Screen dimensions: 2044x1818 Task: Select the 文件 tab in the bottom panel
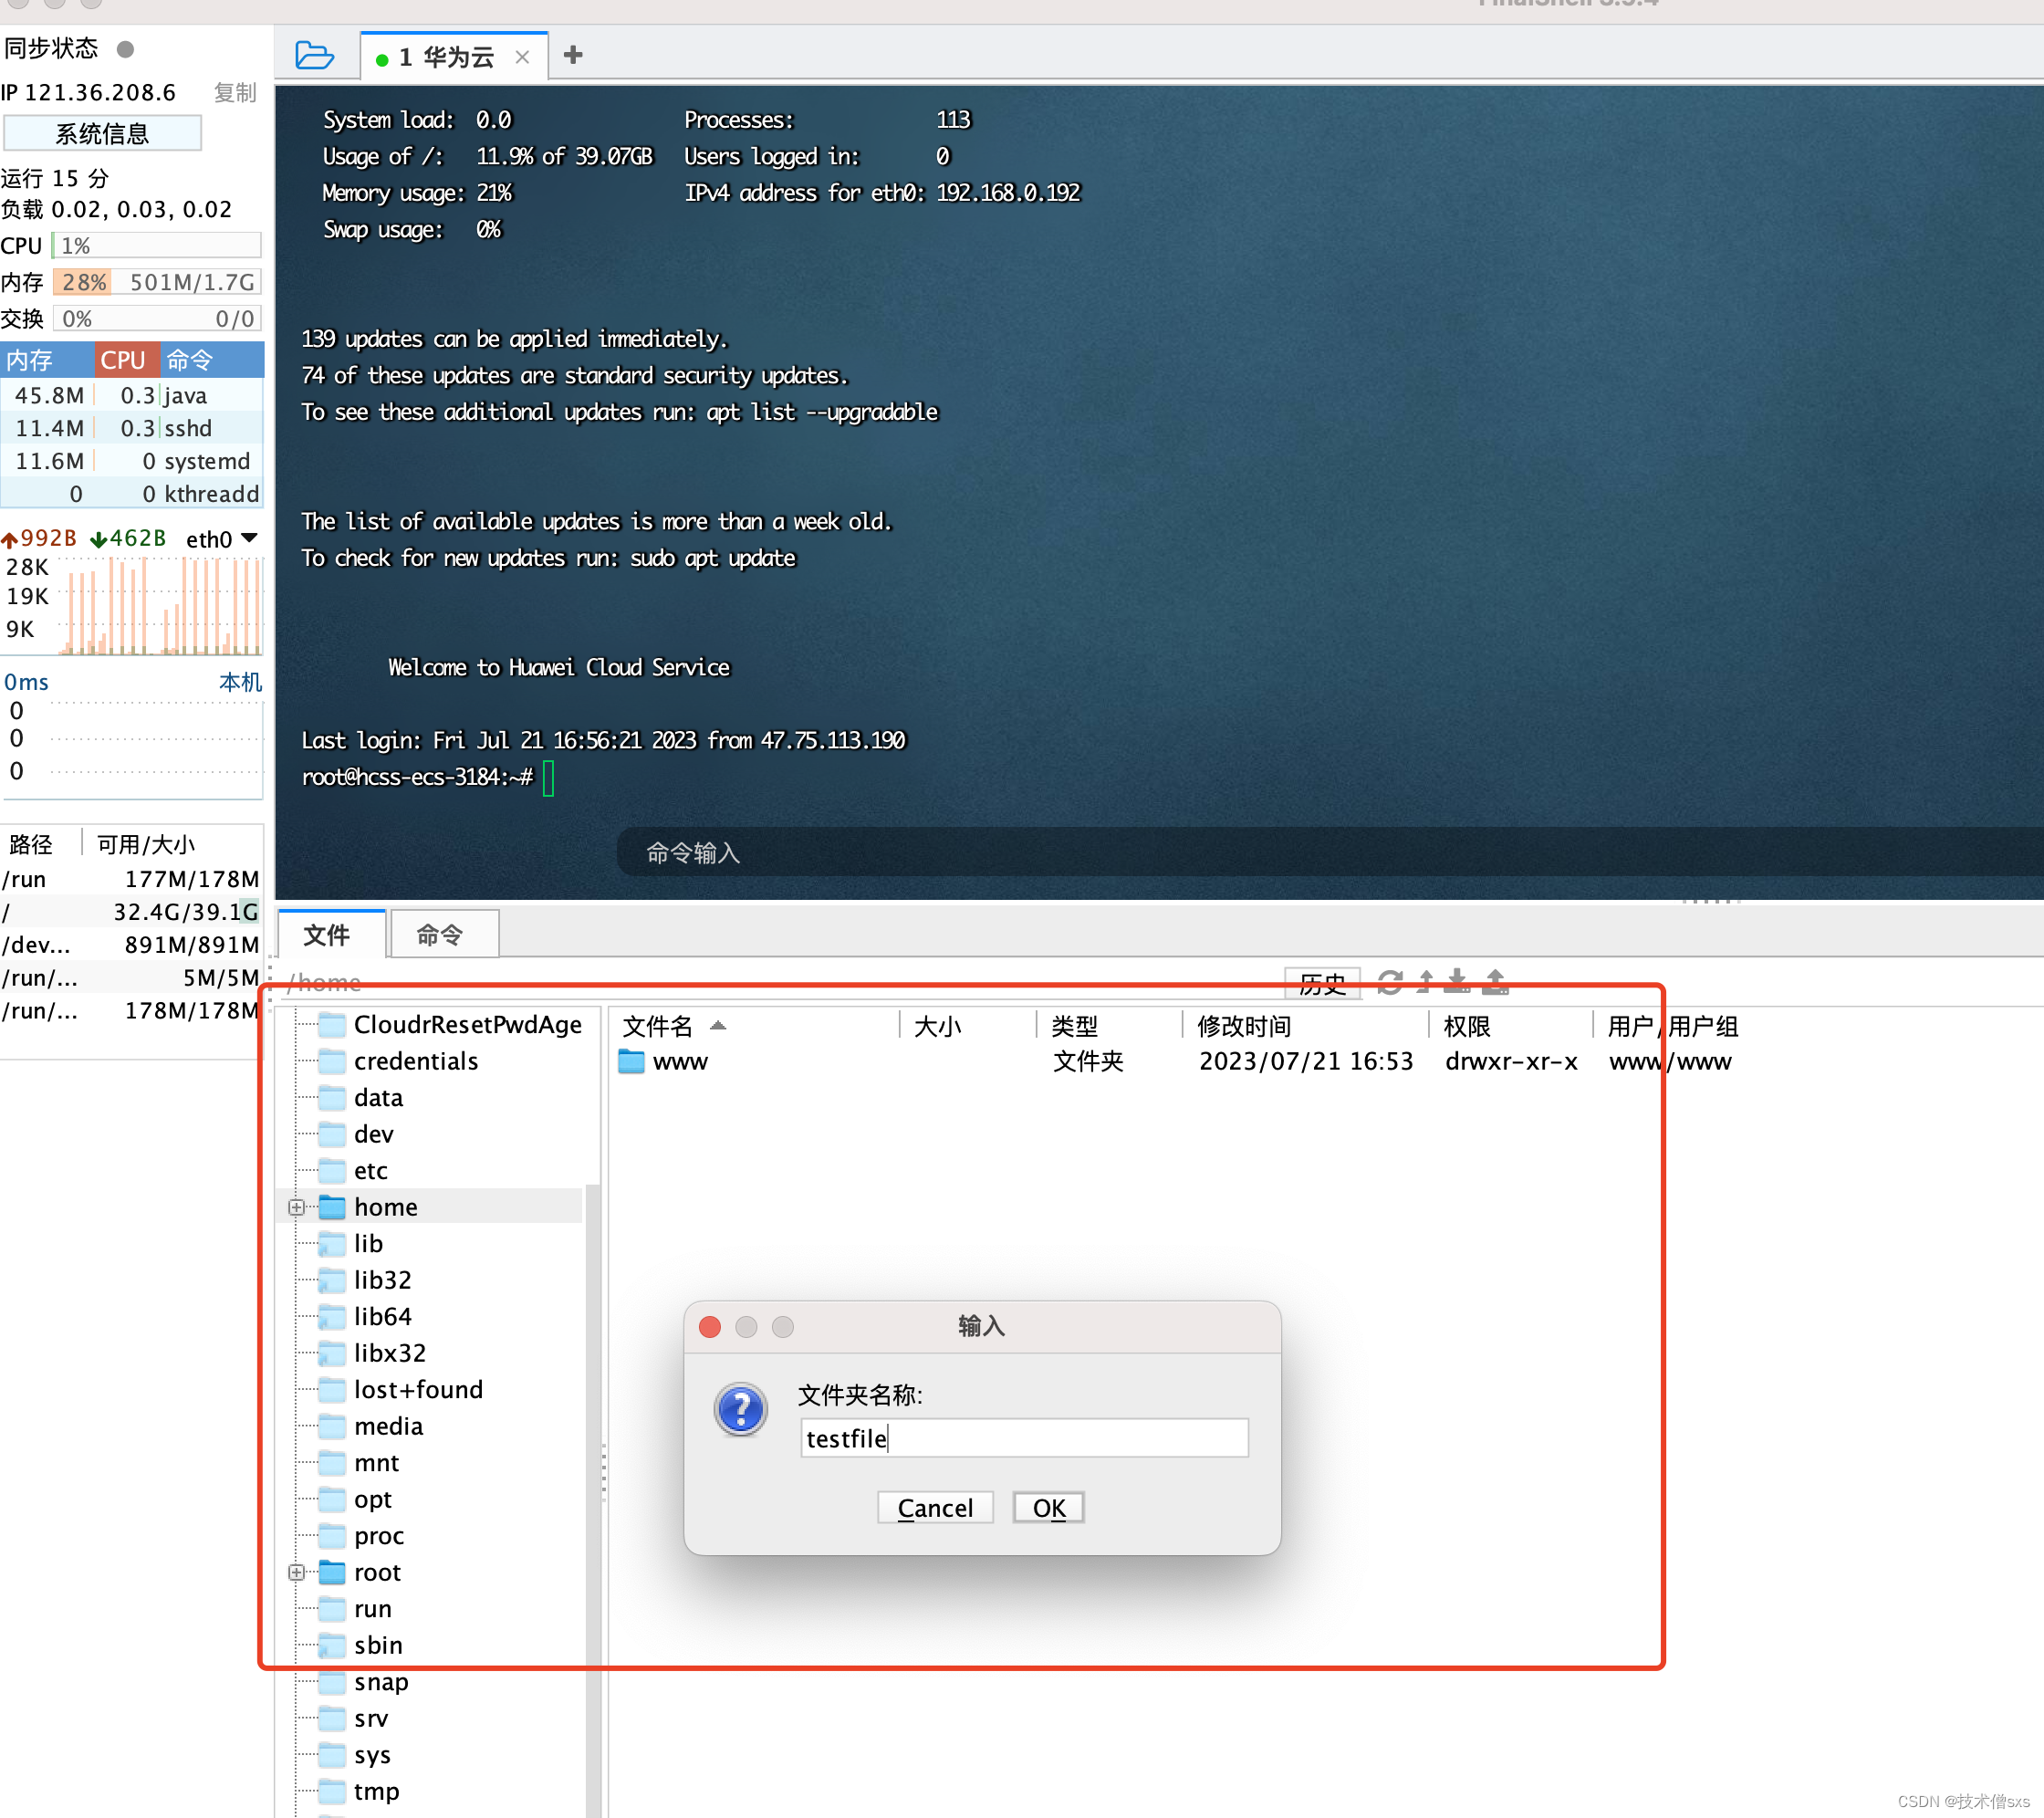[x=327, y=934]
